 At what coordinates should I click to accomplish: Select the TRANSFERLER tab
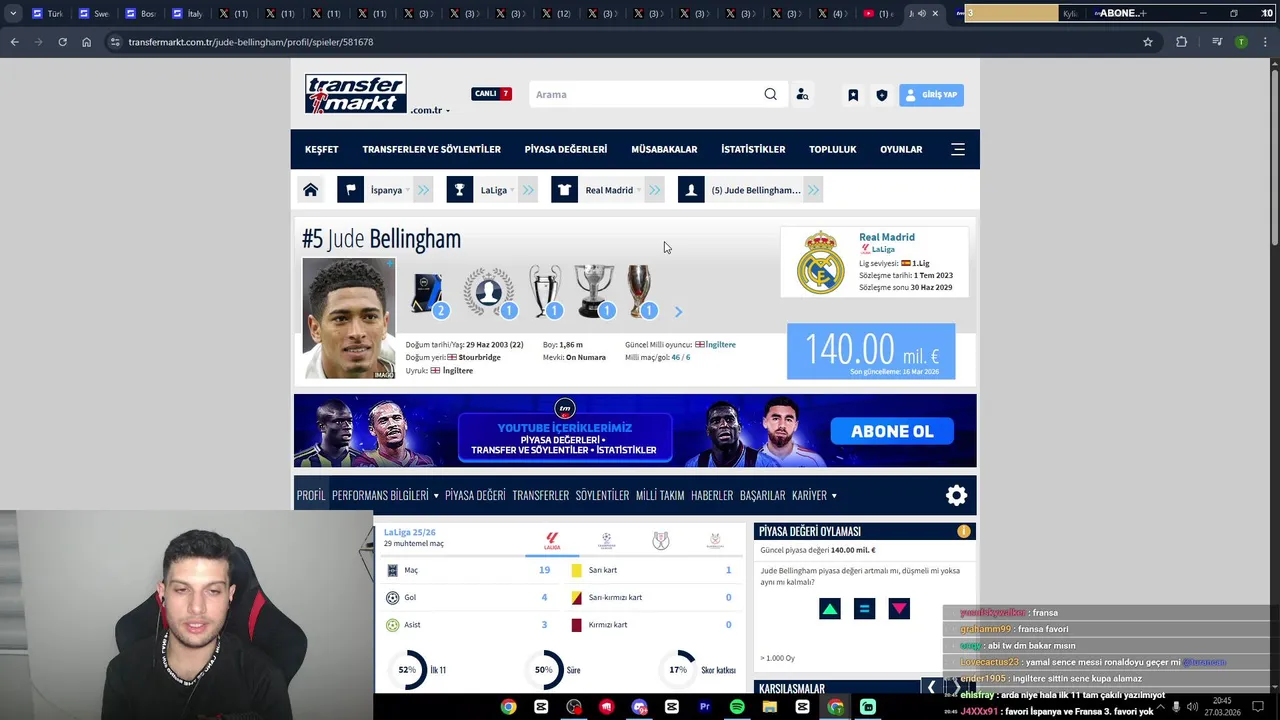click(x=540, y=495)
